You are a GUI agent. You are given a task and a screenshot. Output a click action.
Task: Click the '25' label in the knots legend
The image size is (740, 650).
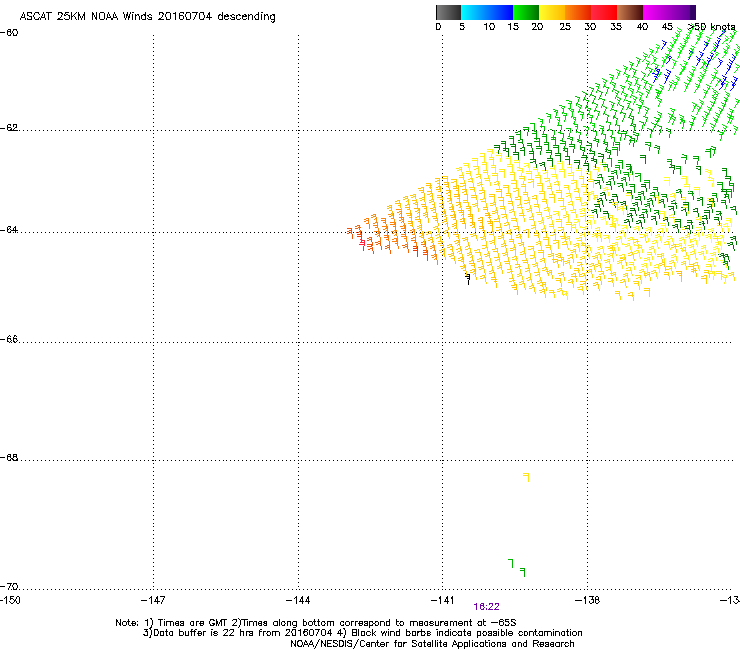pyautogui.click(x=565, y=27)
